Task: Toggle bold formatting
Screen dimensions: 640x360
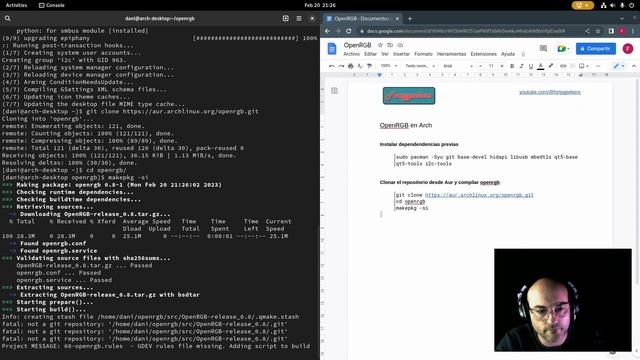Action: click(x=512, y=66)
